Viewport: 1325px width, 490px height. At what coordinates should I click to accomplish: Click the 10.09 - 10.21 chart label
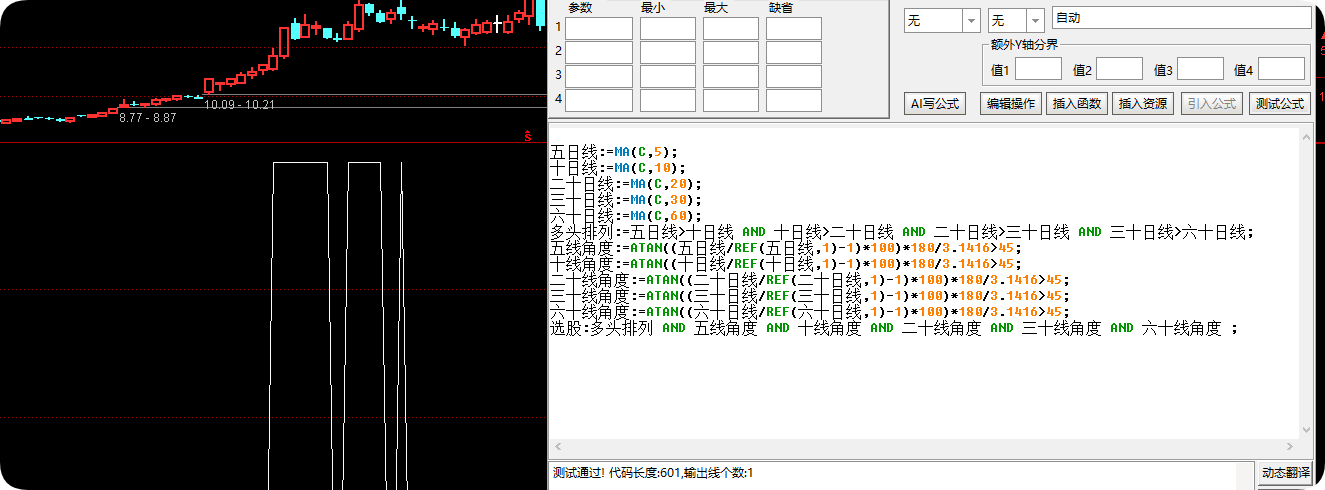(239, 104)
